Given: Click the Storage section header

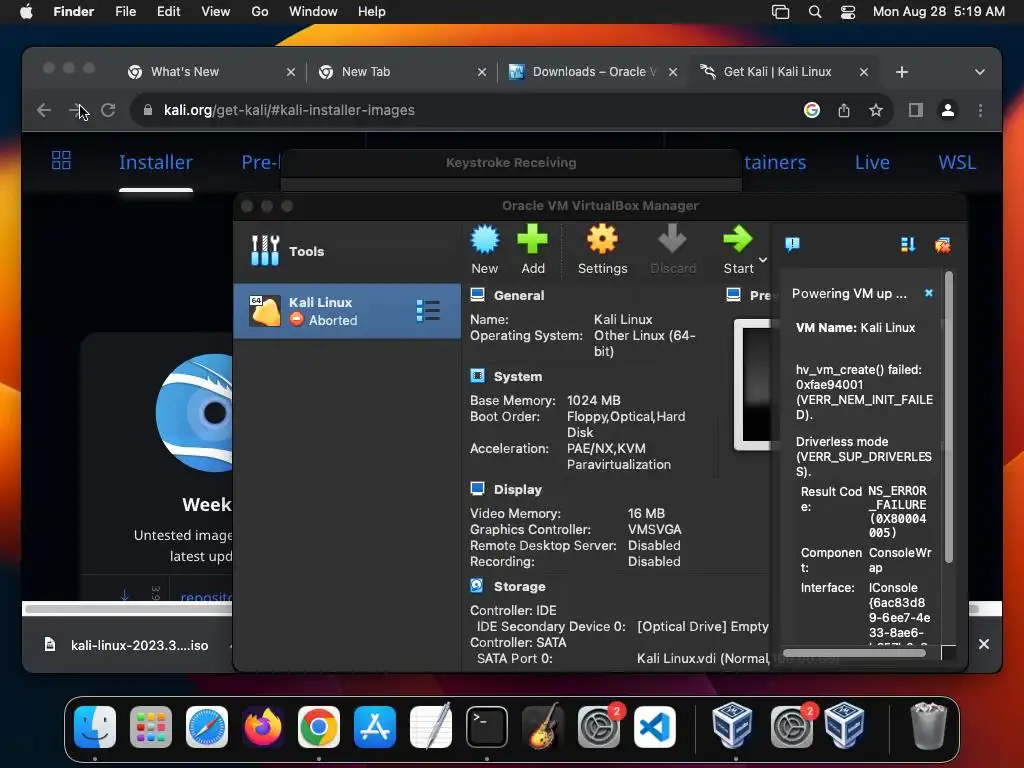Looking at the screenshot, I should point(519,586).
